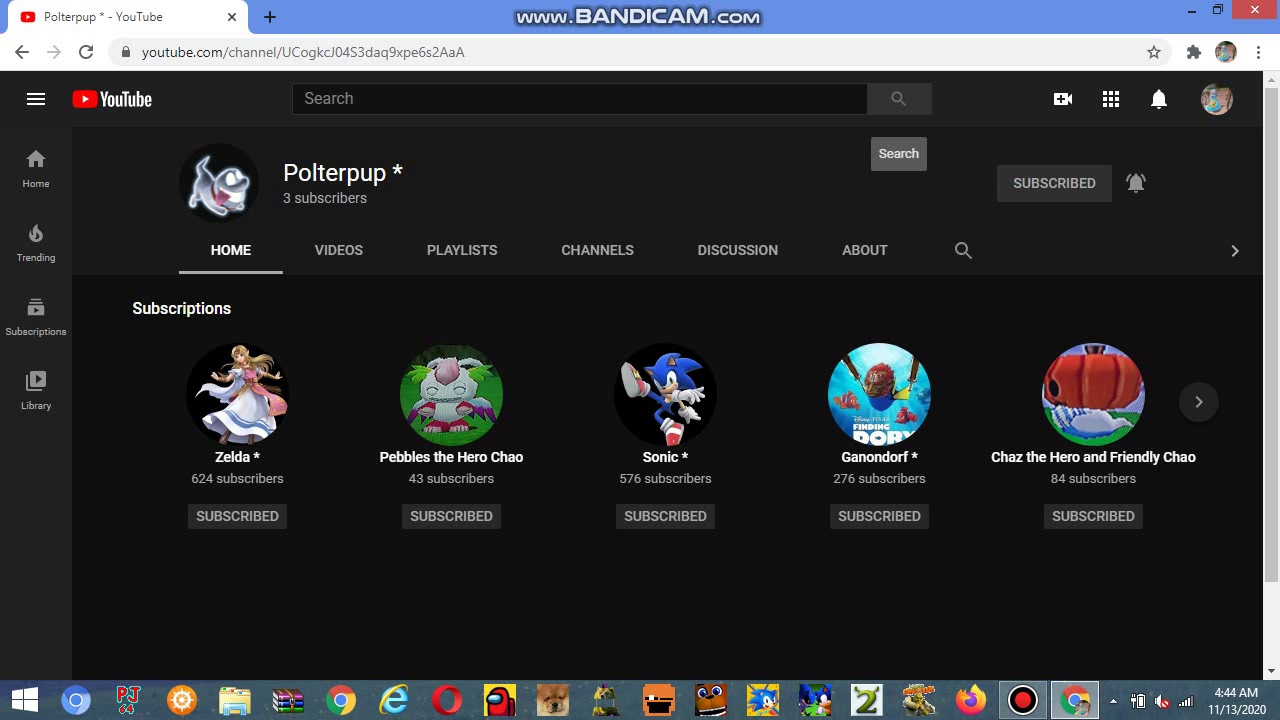This screenshot has width=1280, height=720.
Task: Open Pebbles the Hero Chao channel link
Action: (451, 457)
